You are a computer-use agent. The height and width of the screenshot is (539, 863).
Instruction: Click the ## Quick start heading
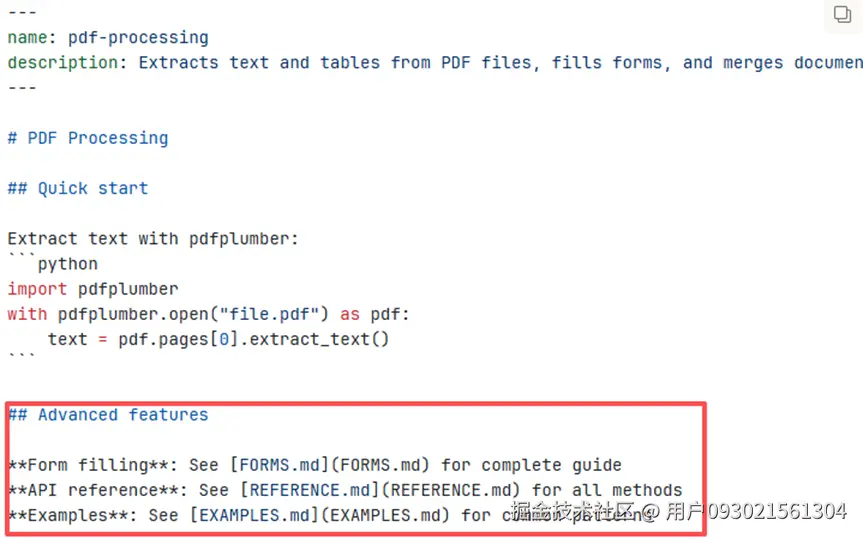point(78,188)
